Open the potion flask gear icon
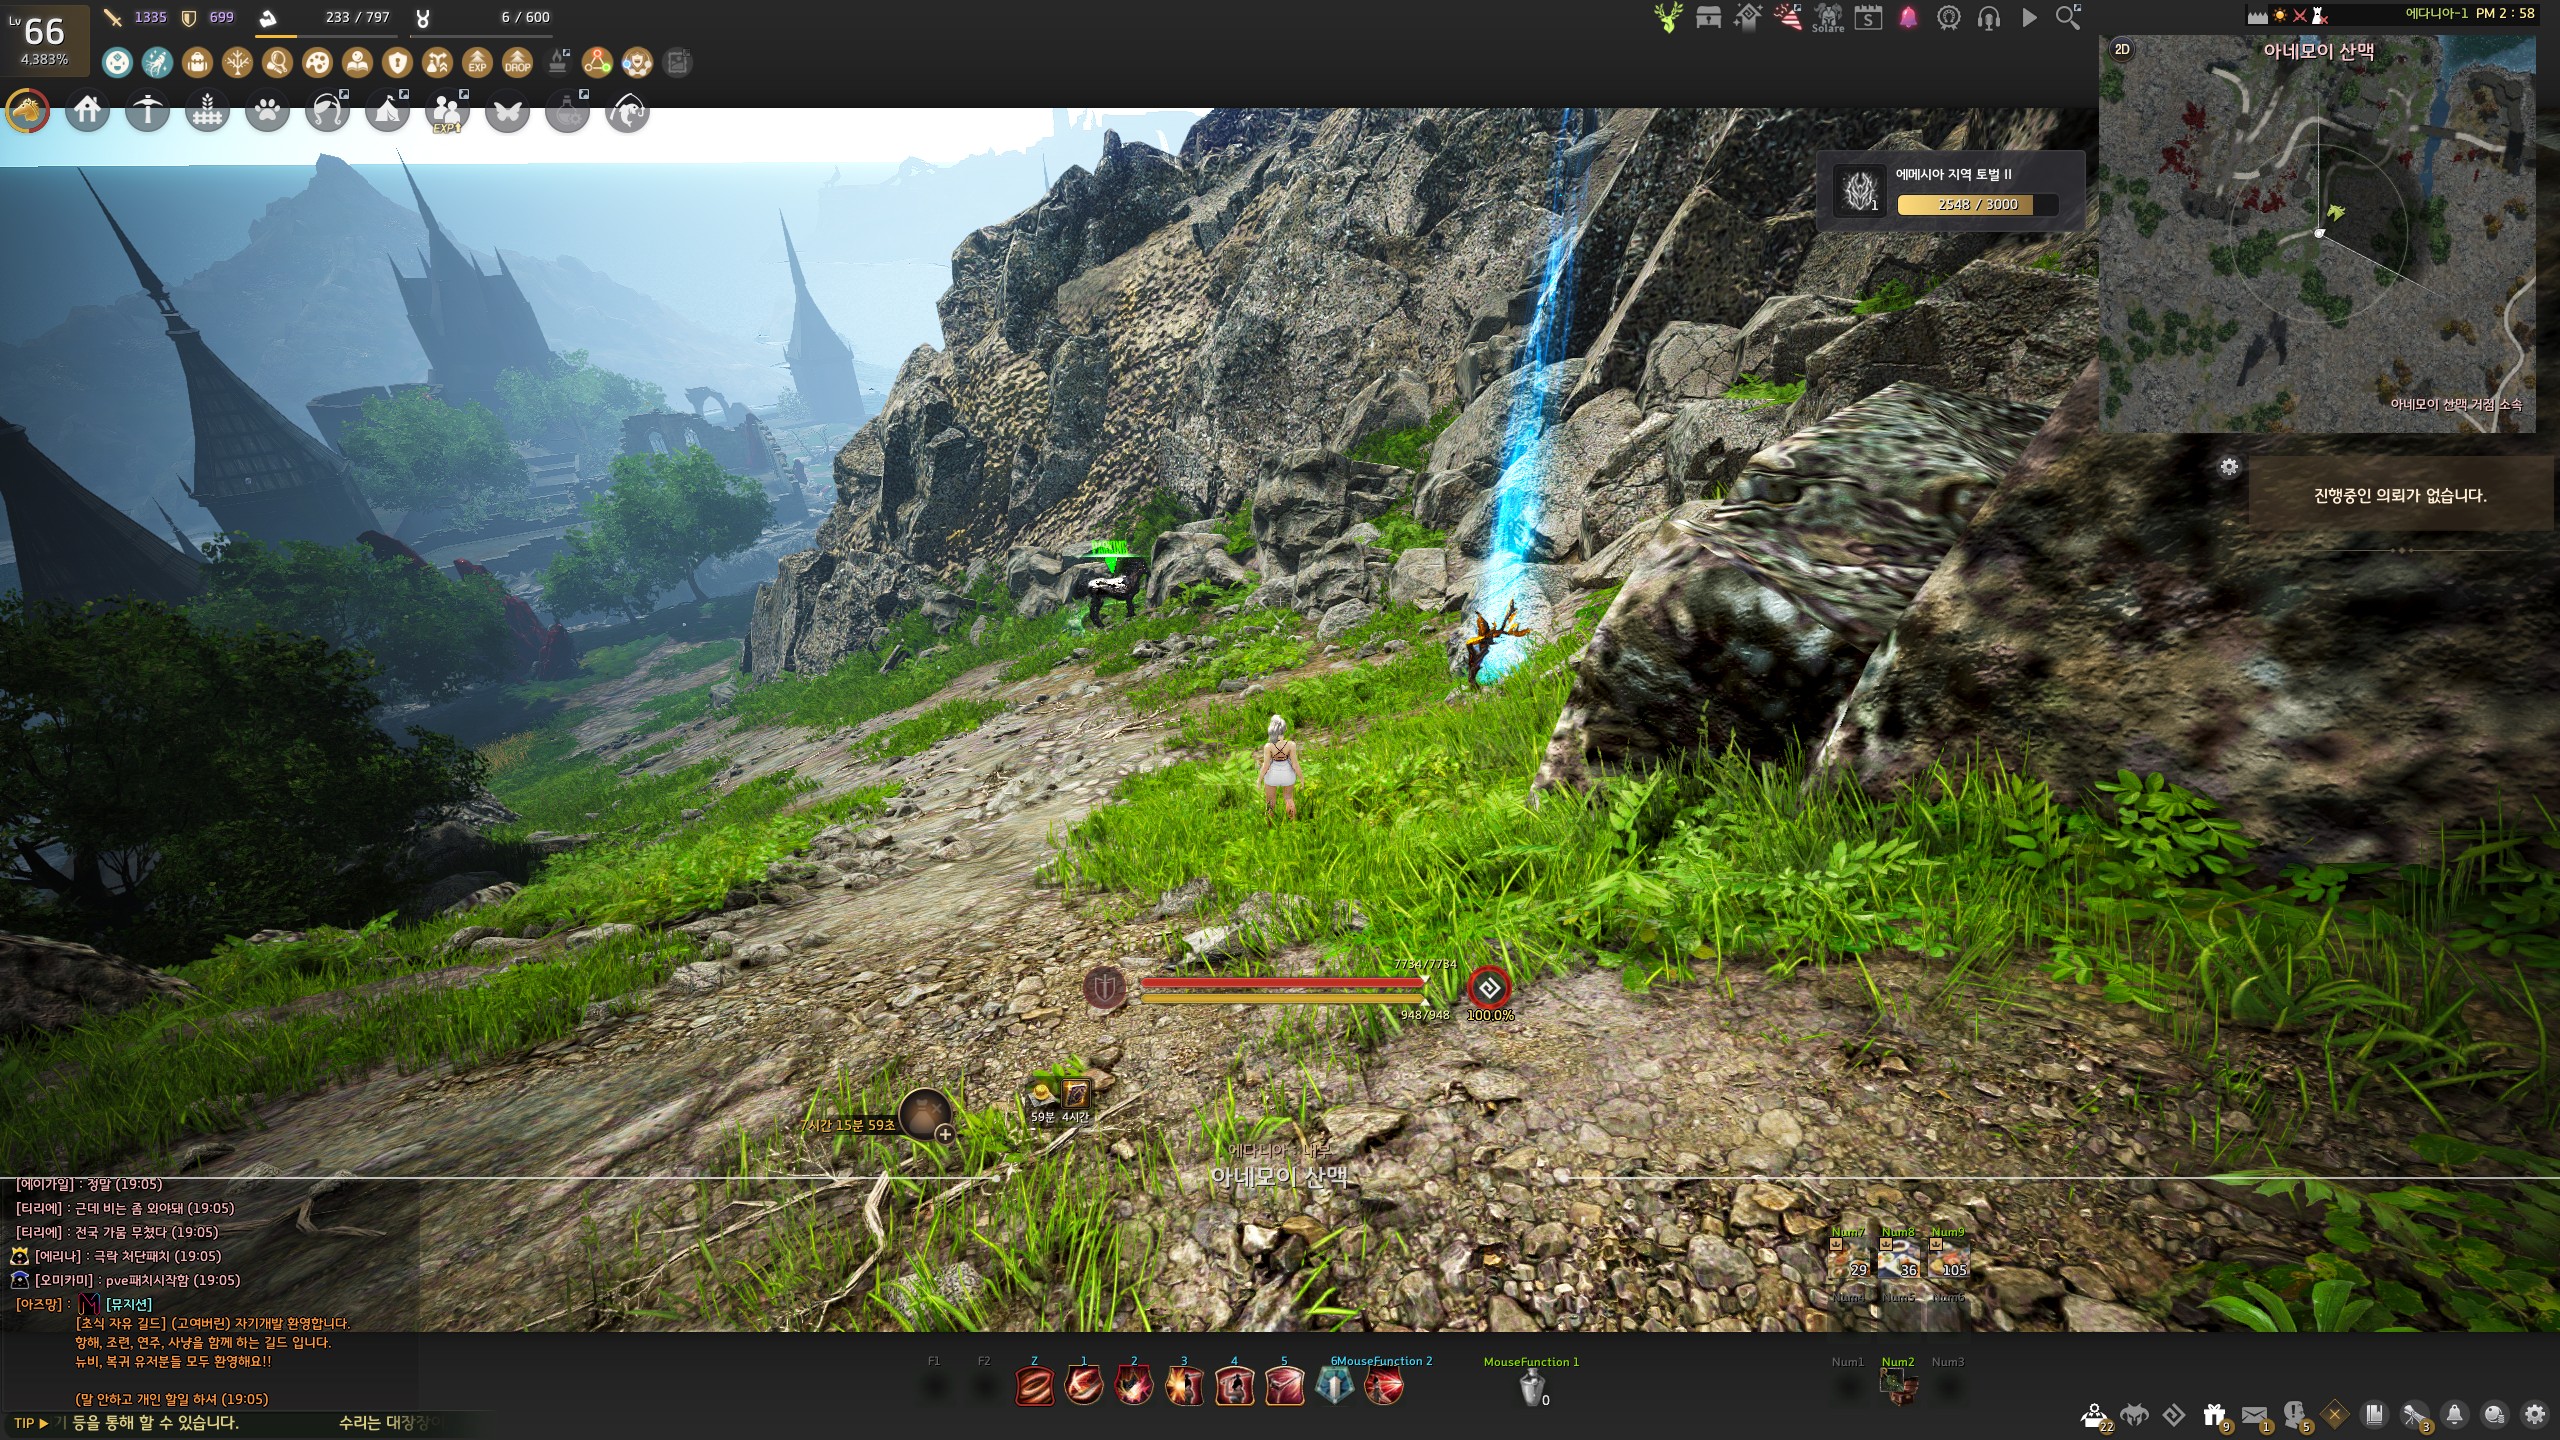This screenshot has height=1440, width=2560. (567, 111)
